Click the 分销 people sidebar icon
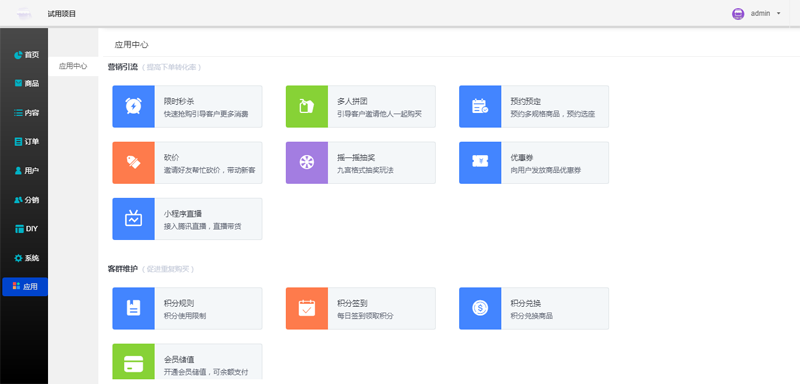 (x=18, y=200)
